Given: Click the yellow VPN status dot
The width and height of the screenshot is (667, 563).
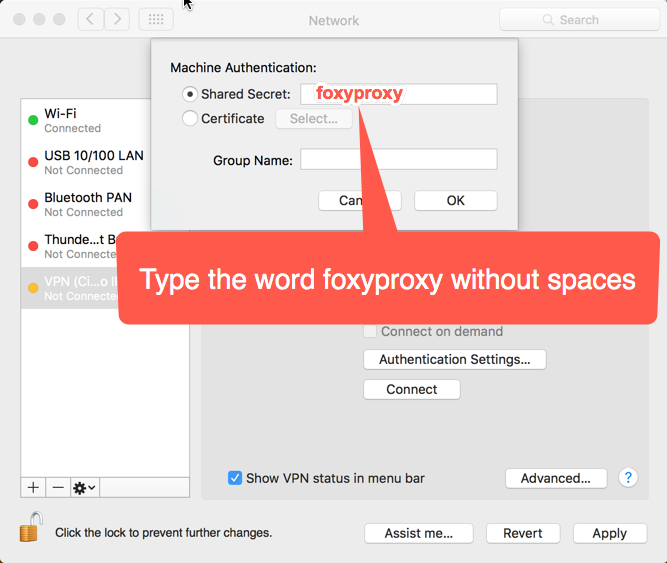Looking at the screenshot, I should coord(33,288).
